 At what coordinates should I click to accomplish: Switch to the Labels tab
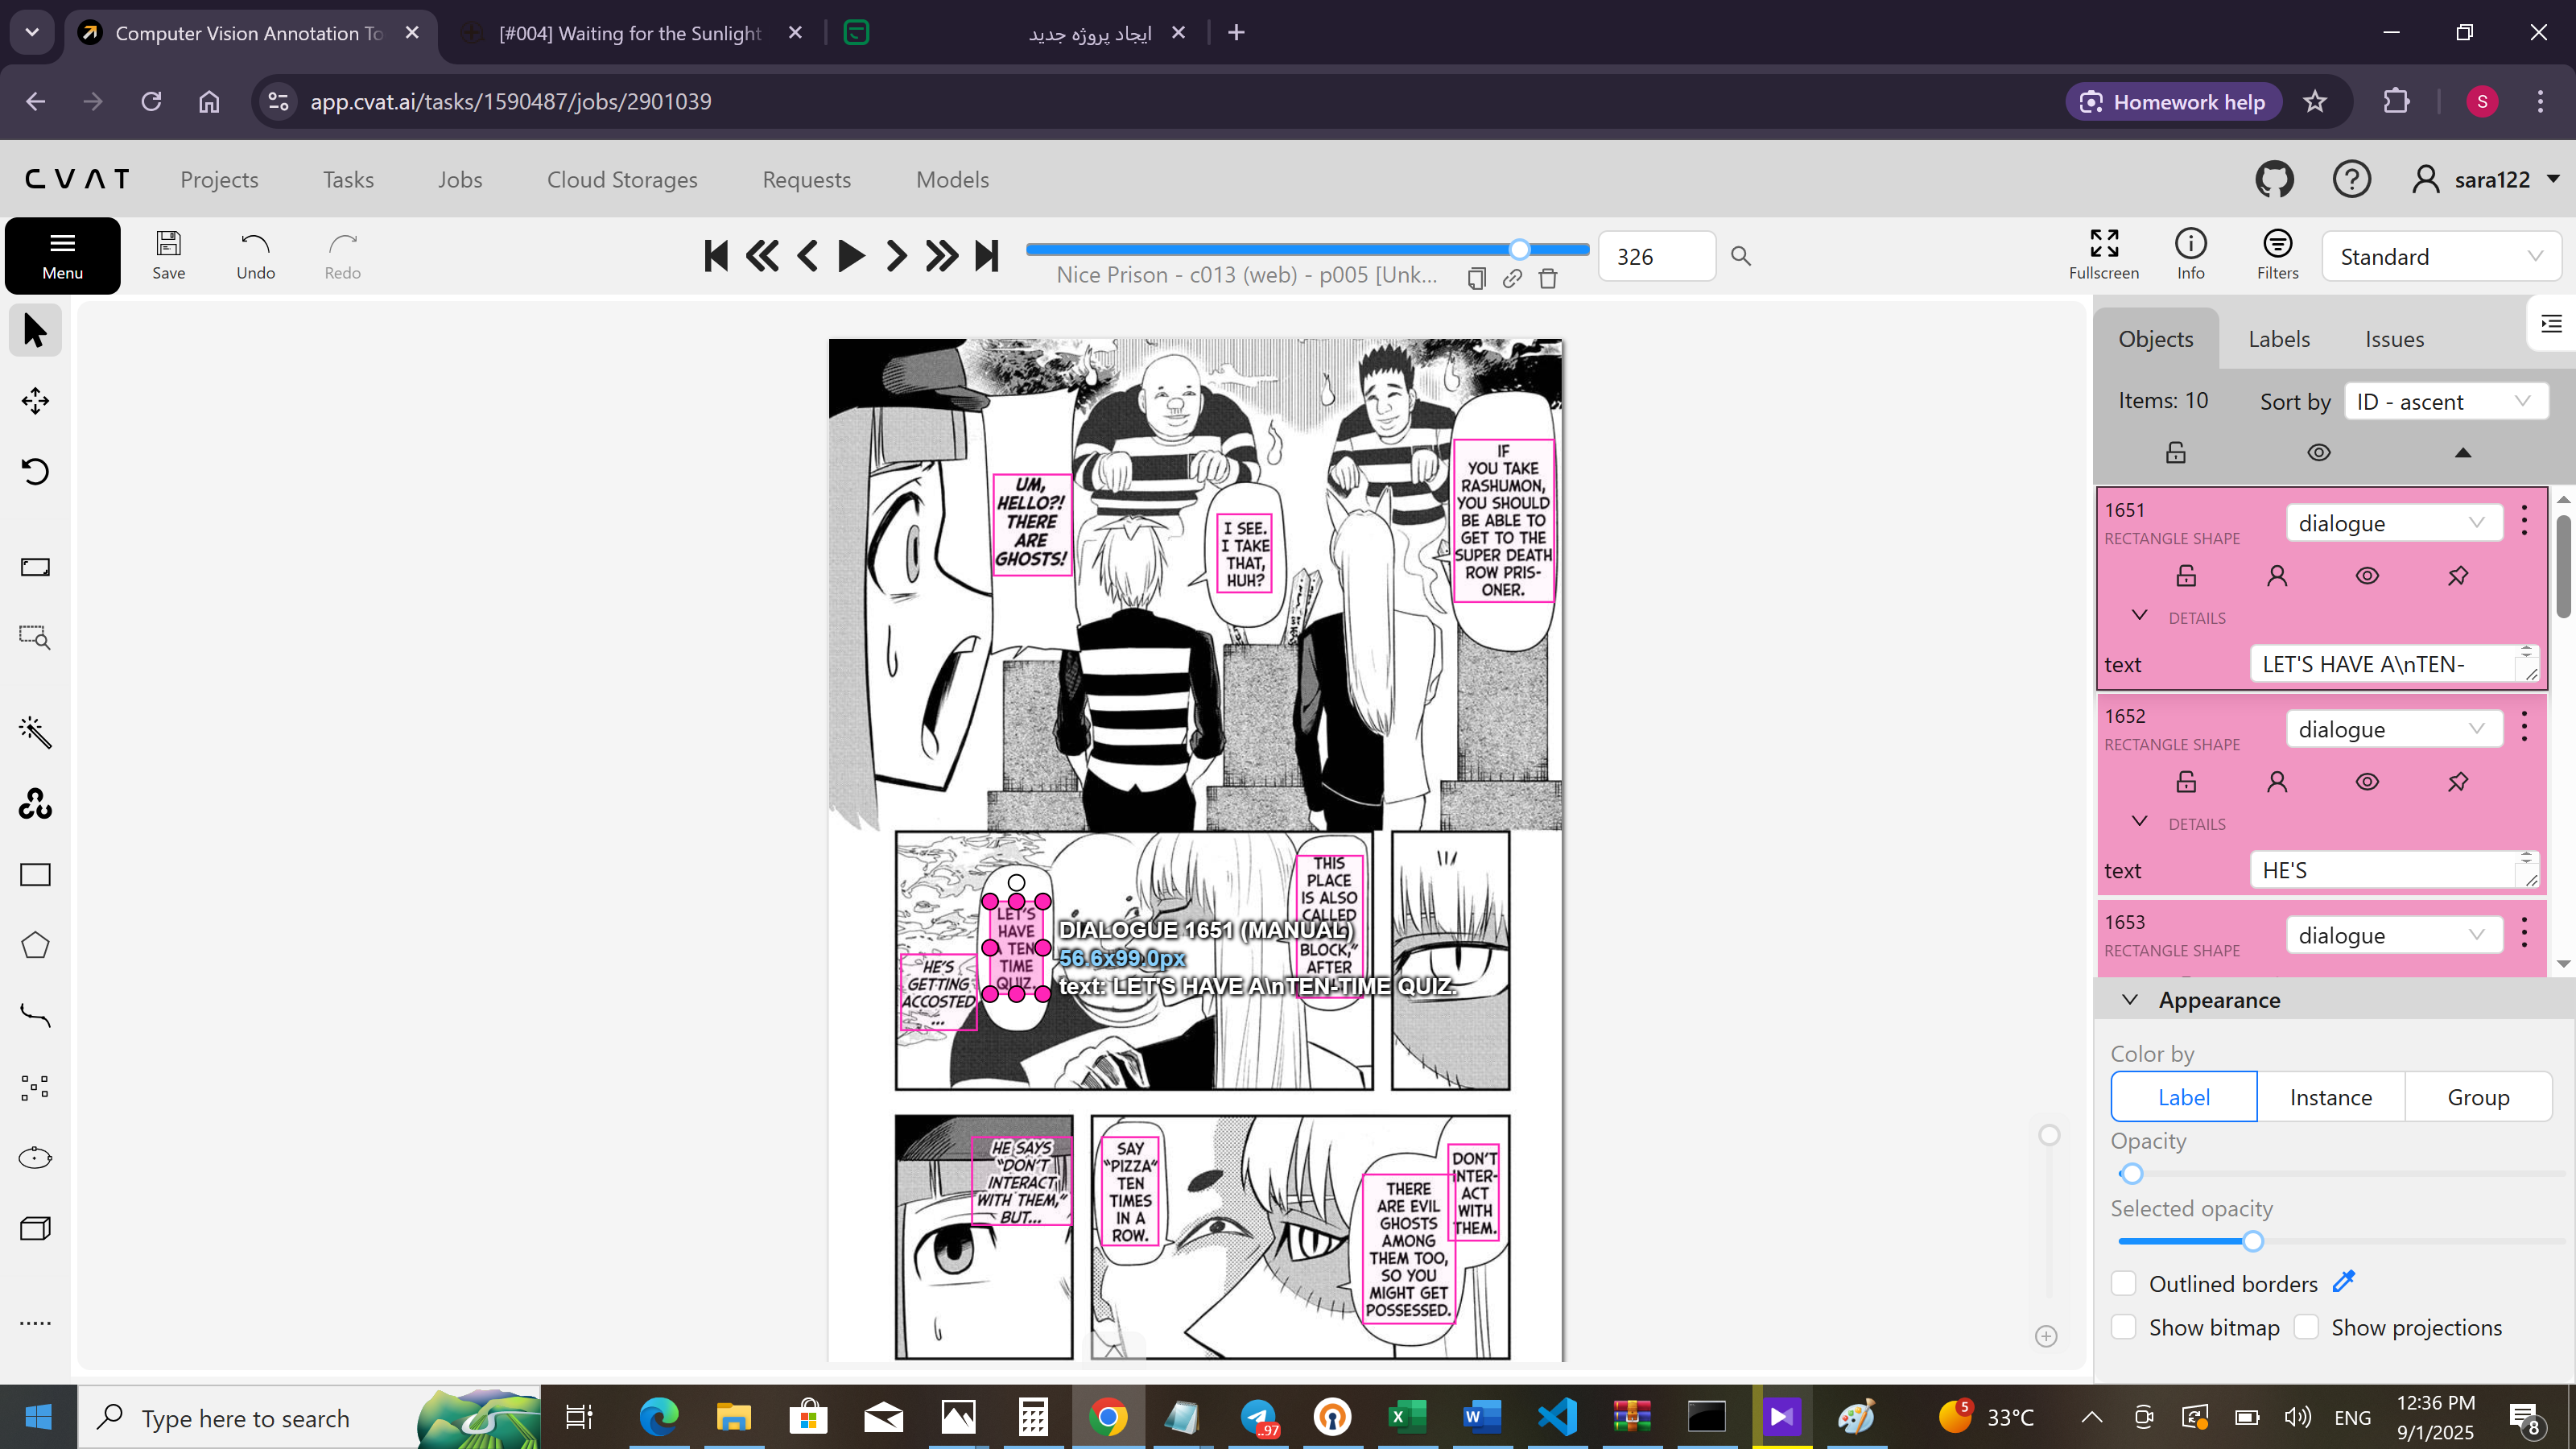(2278, 339)
